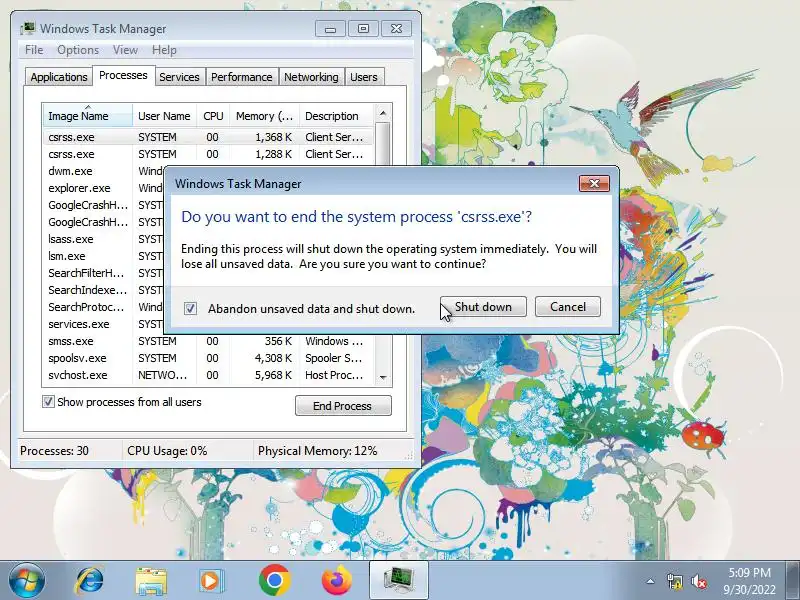Select the smss.exe process

tap(208, 341)
